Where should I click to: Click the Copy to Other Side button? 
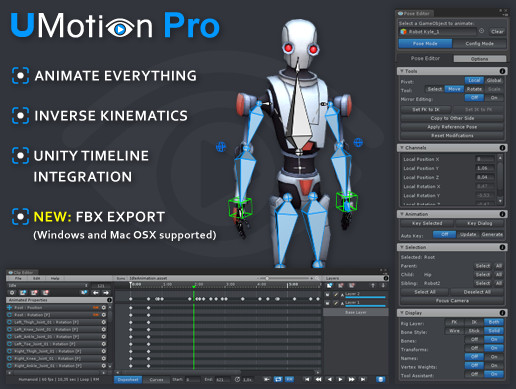coord(452,118)
